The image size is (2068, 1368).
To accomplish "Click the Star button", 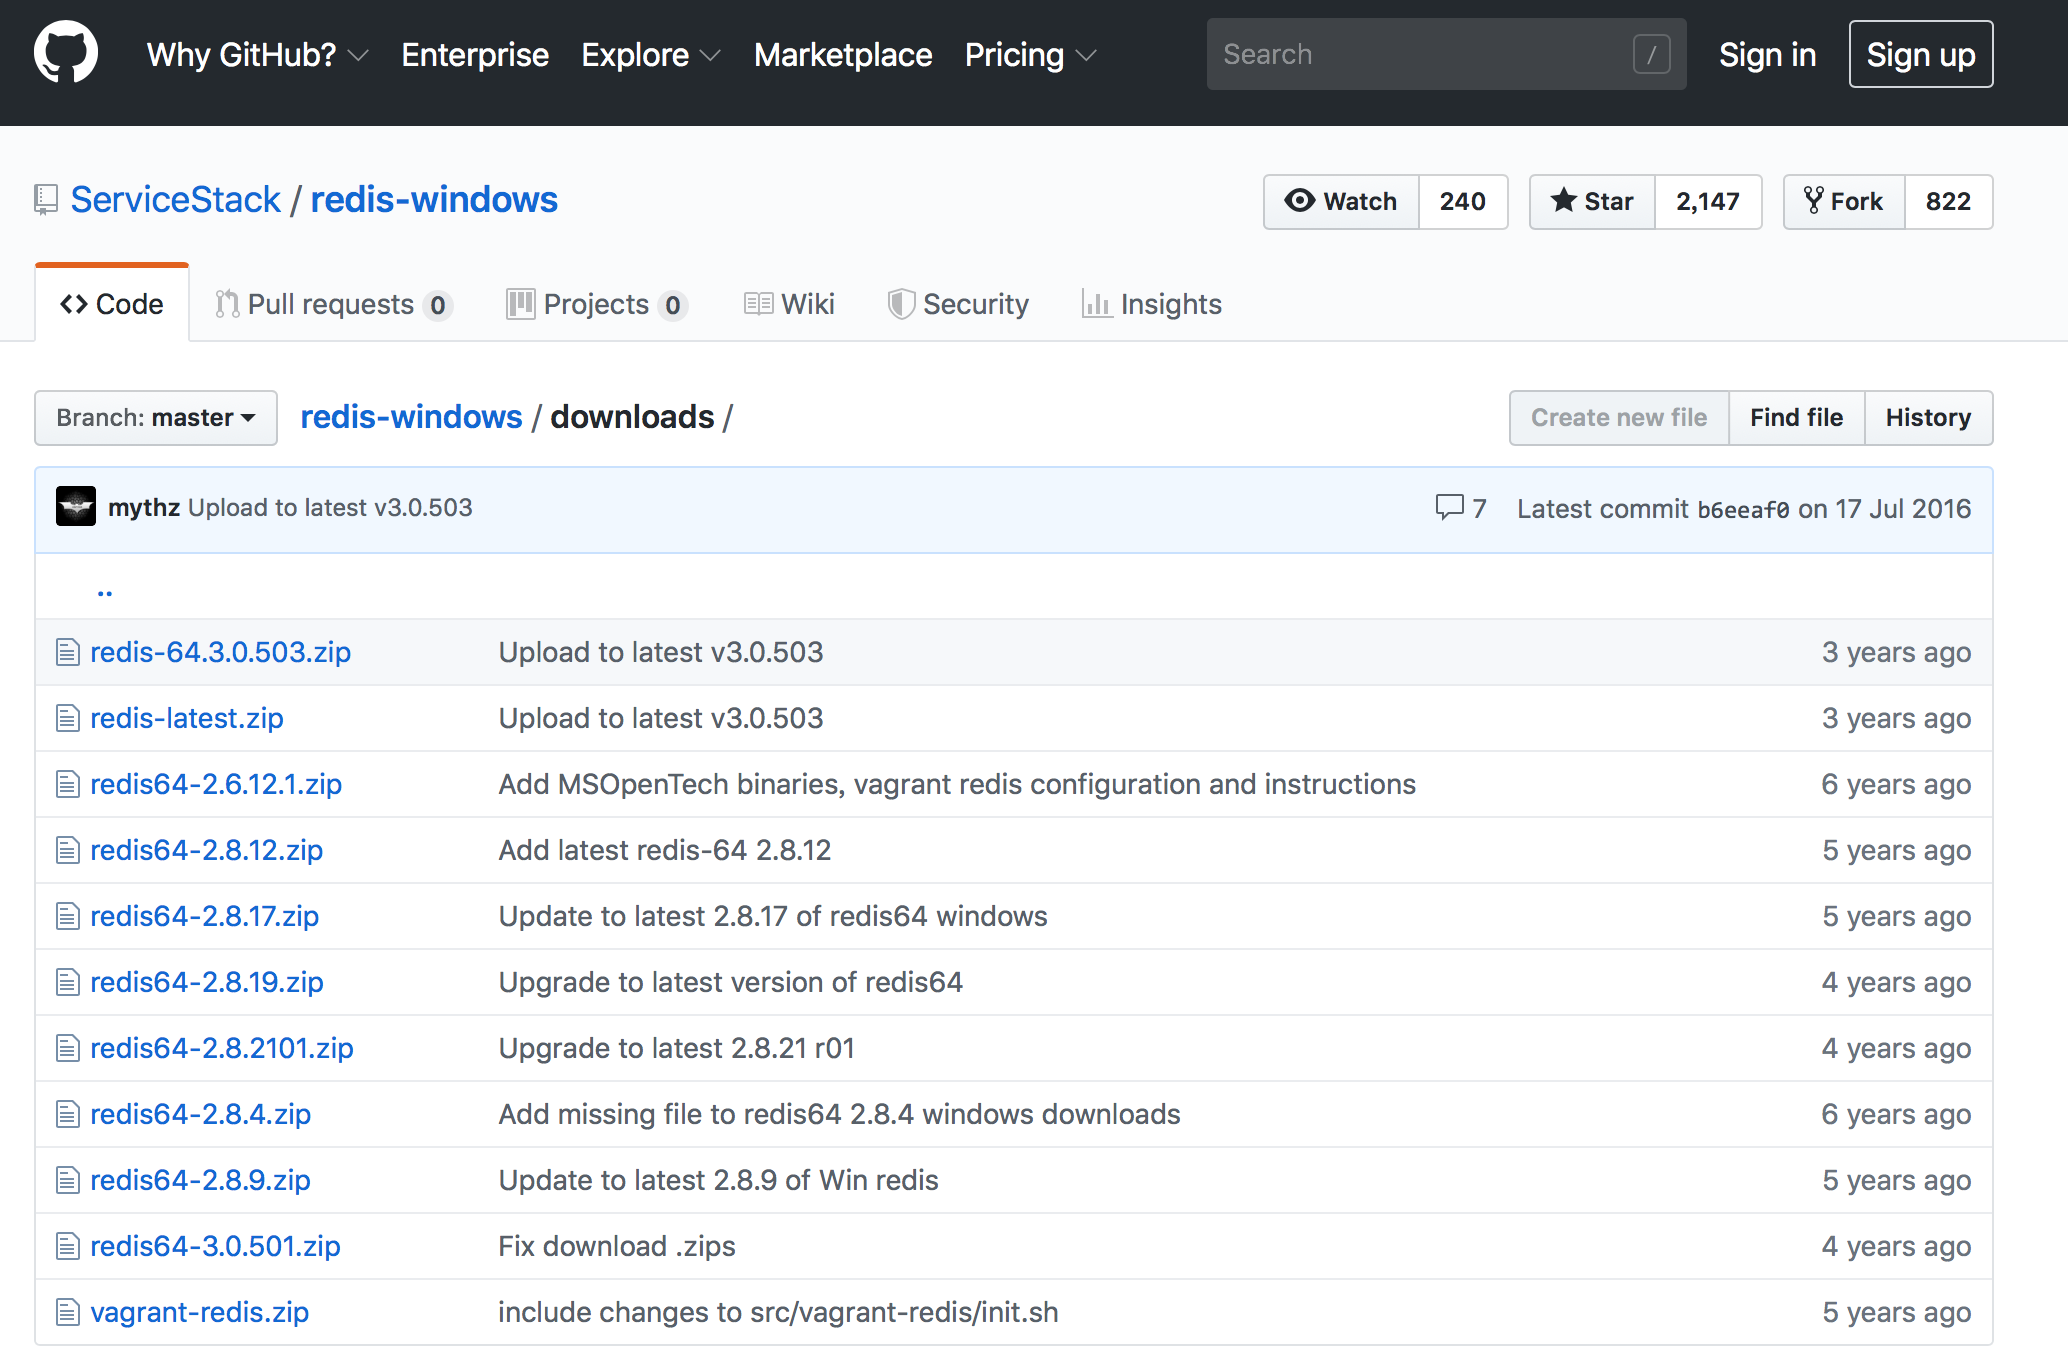I will 1592,202.
